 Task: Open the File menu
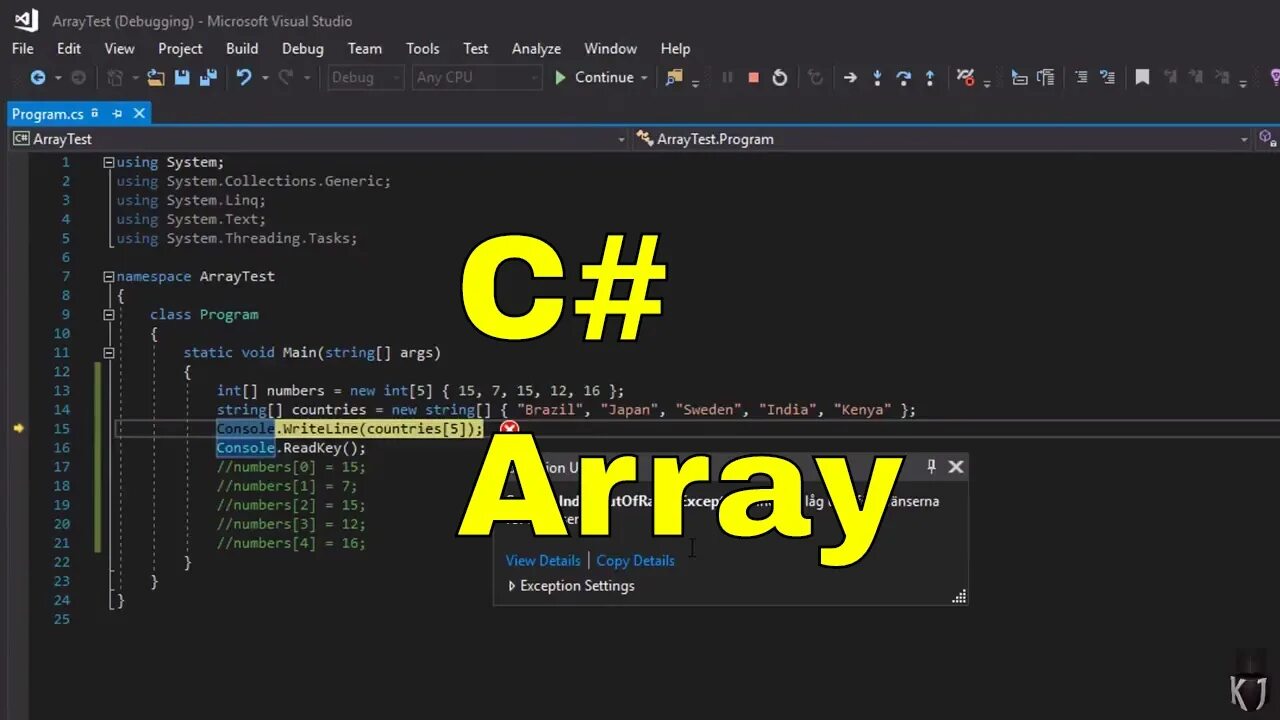pyautogui.click(x=22, y=48)
